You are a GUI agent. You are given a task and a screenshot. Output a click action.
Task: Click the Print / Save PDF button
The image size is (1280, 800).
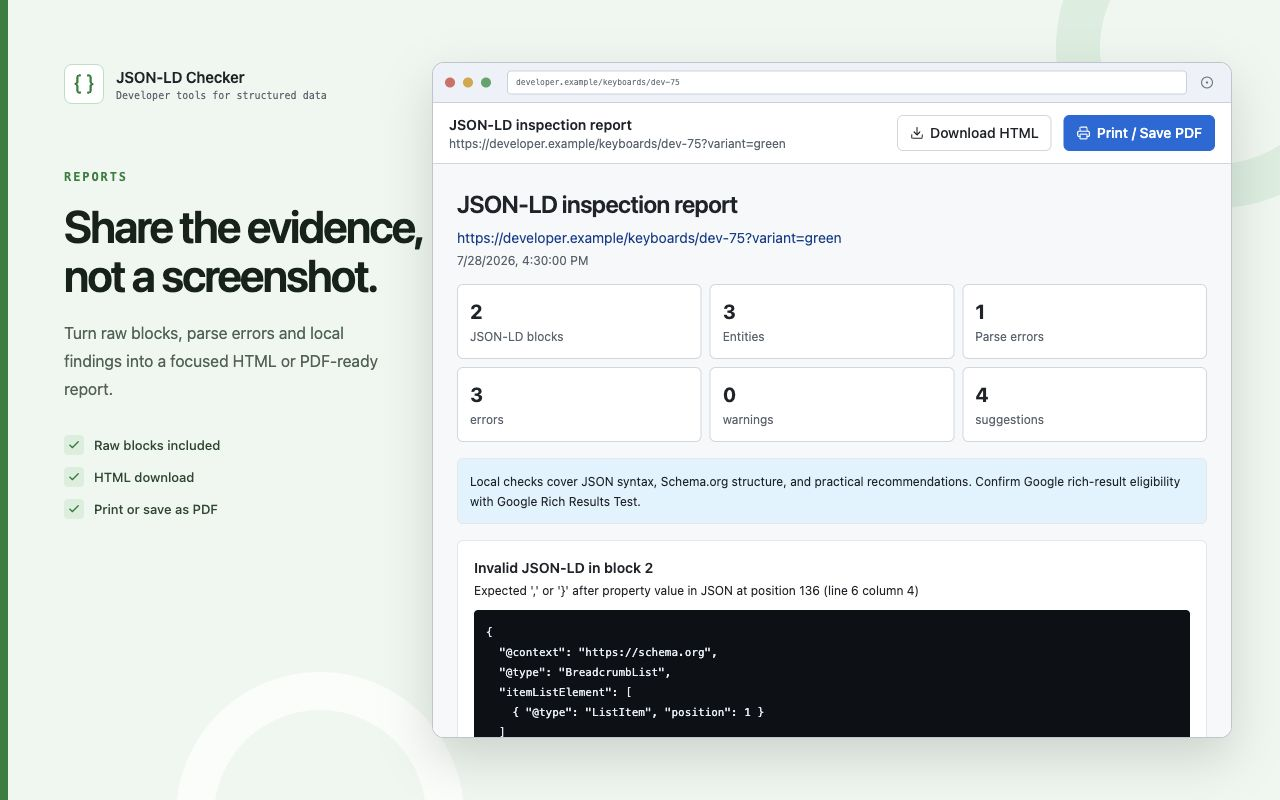point(1139,133)
